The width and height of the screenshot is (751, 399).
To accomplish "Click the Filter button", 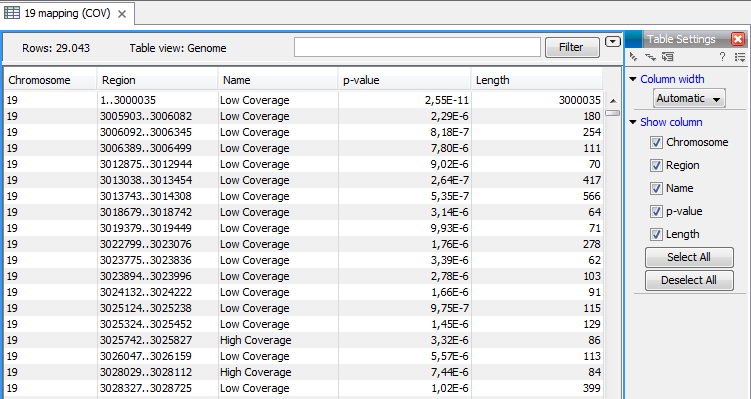I will [x=572, y=47].
